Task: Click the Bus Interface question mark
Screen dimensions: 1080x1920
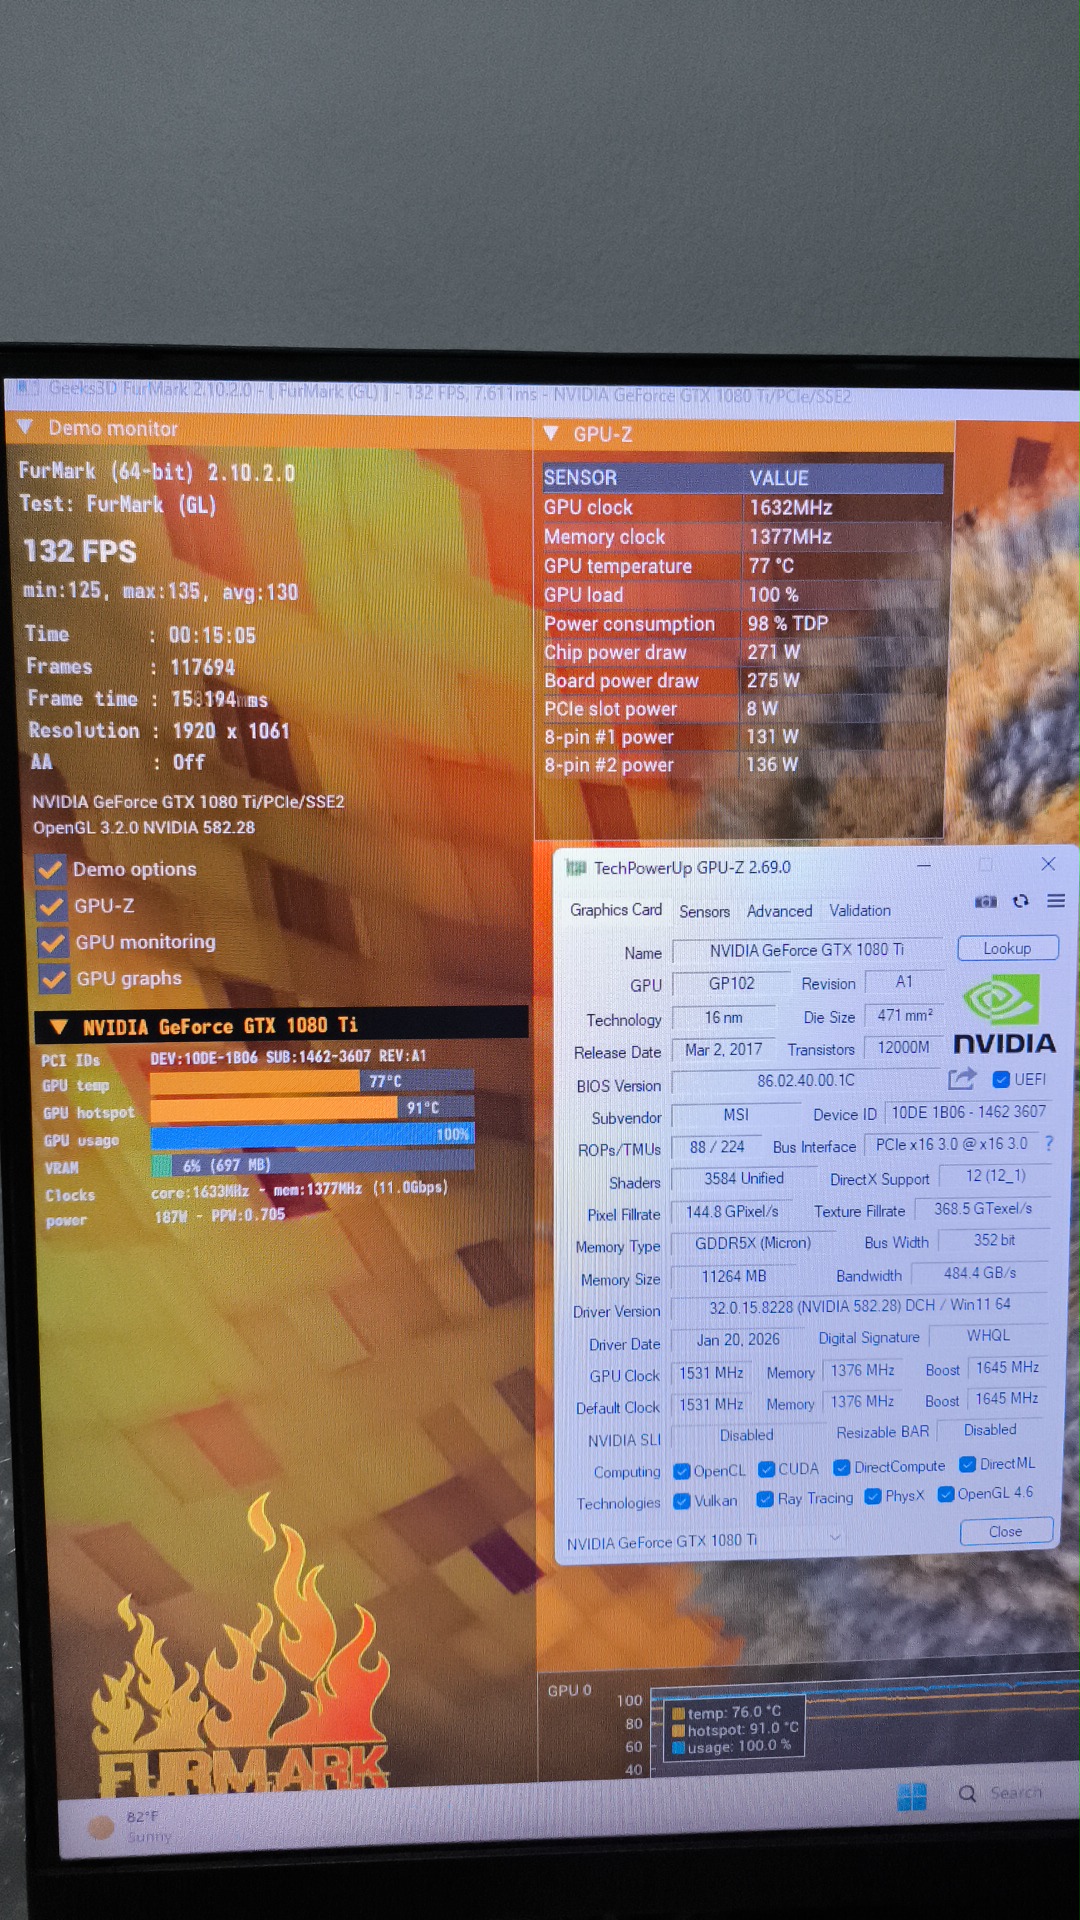Action: pyautogui.click(x=1049, y=1143)
